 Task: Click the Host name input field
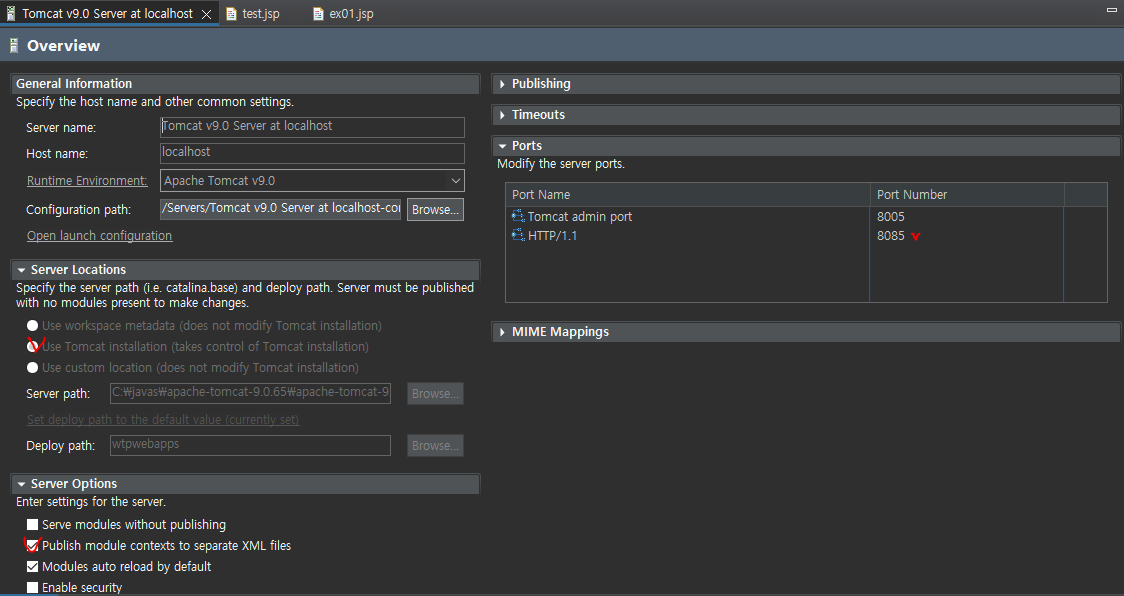[312, 153]
